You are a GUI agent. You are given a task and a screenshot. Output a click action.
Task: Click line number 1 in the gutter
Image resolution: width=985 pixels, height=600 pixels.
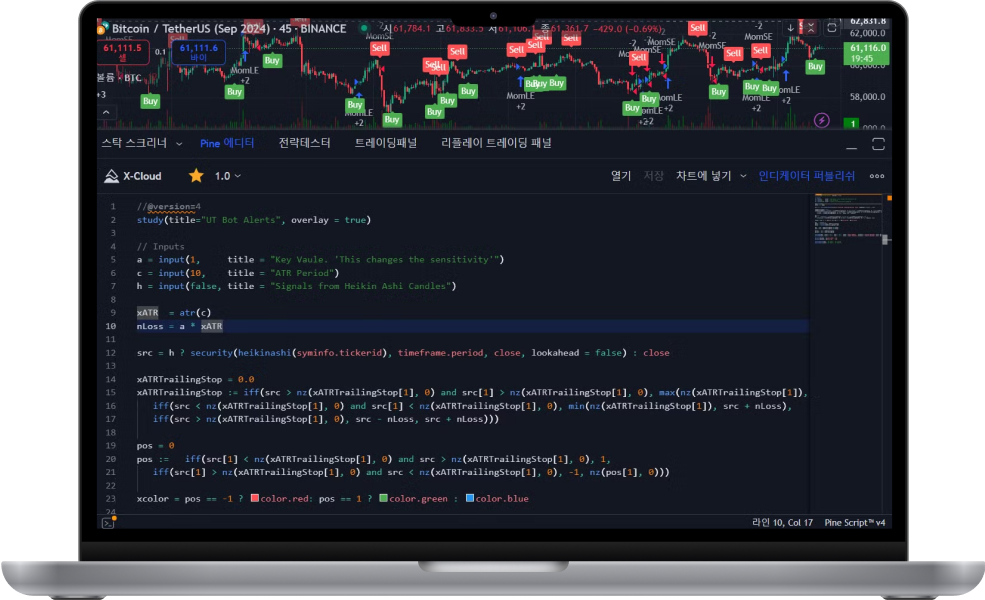(113, 206)
